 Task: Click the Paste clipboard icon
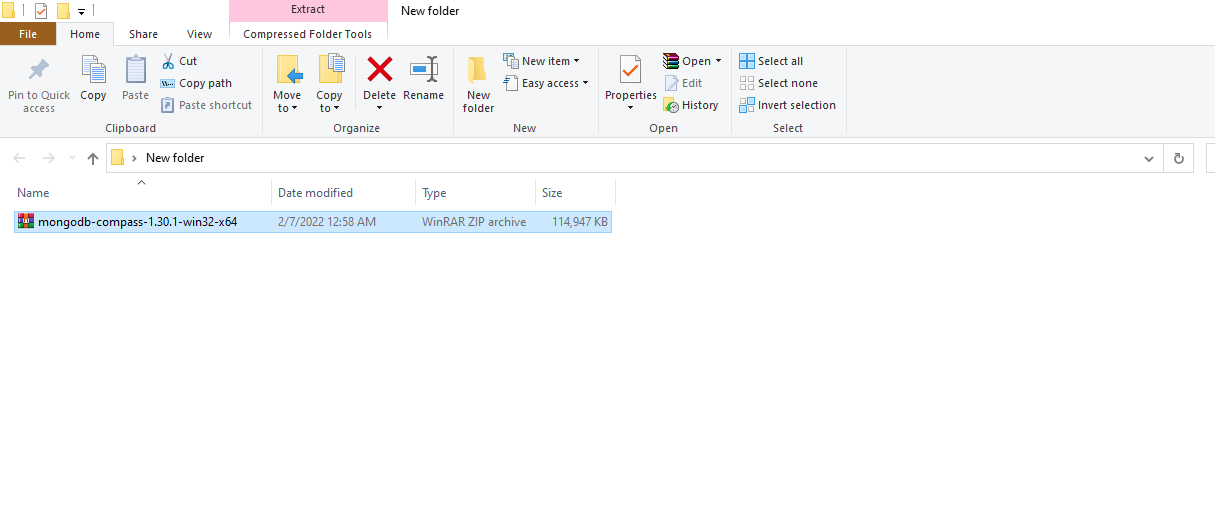tap(135, 70)
